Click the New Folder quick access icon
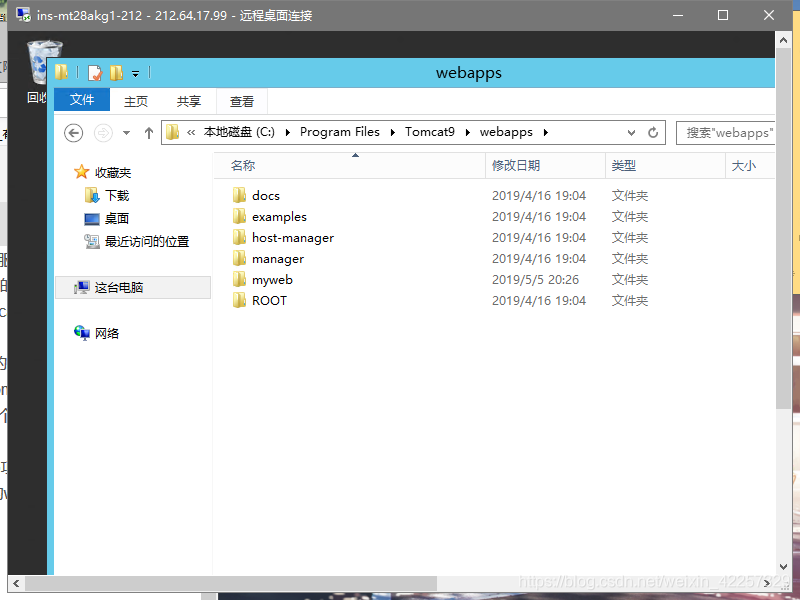This screenshot has height=600, width=800. 116,73
